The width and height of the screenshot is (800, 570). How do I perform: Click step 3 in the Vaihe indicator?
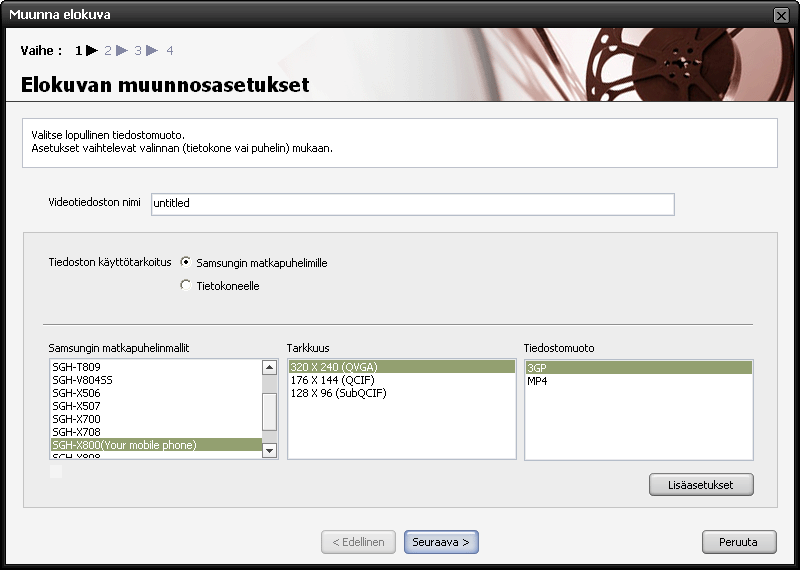(138, 51)
